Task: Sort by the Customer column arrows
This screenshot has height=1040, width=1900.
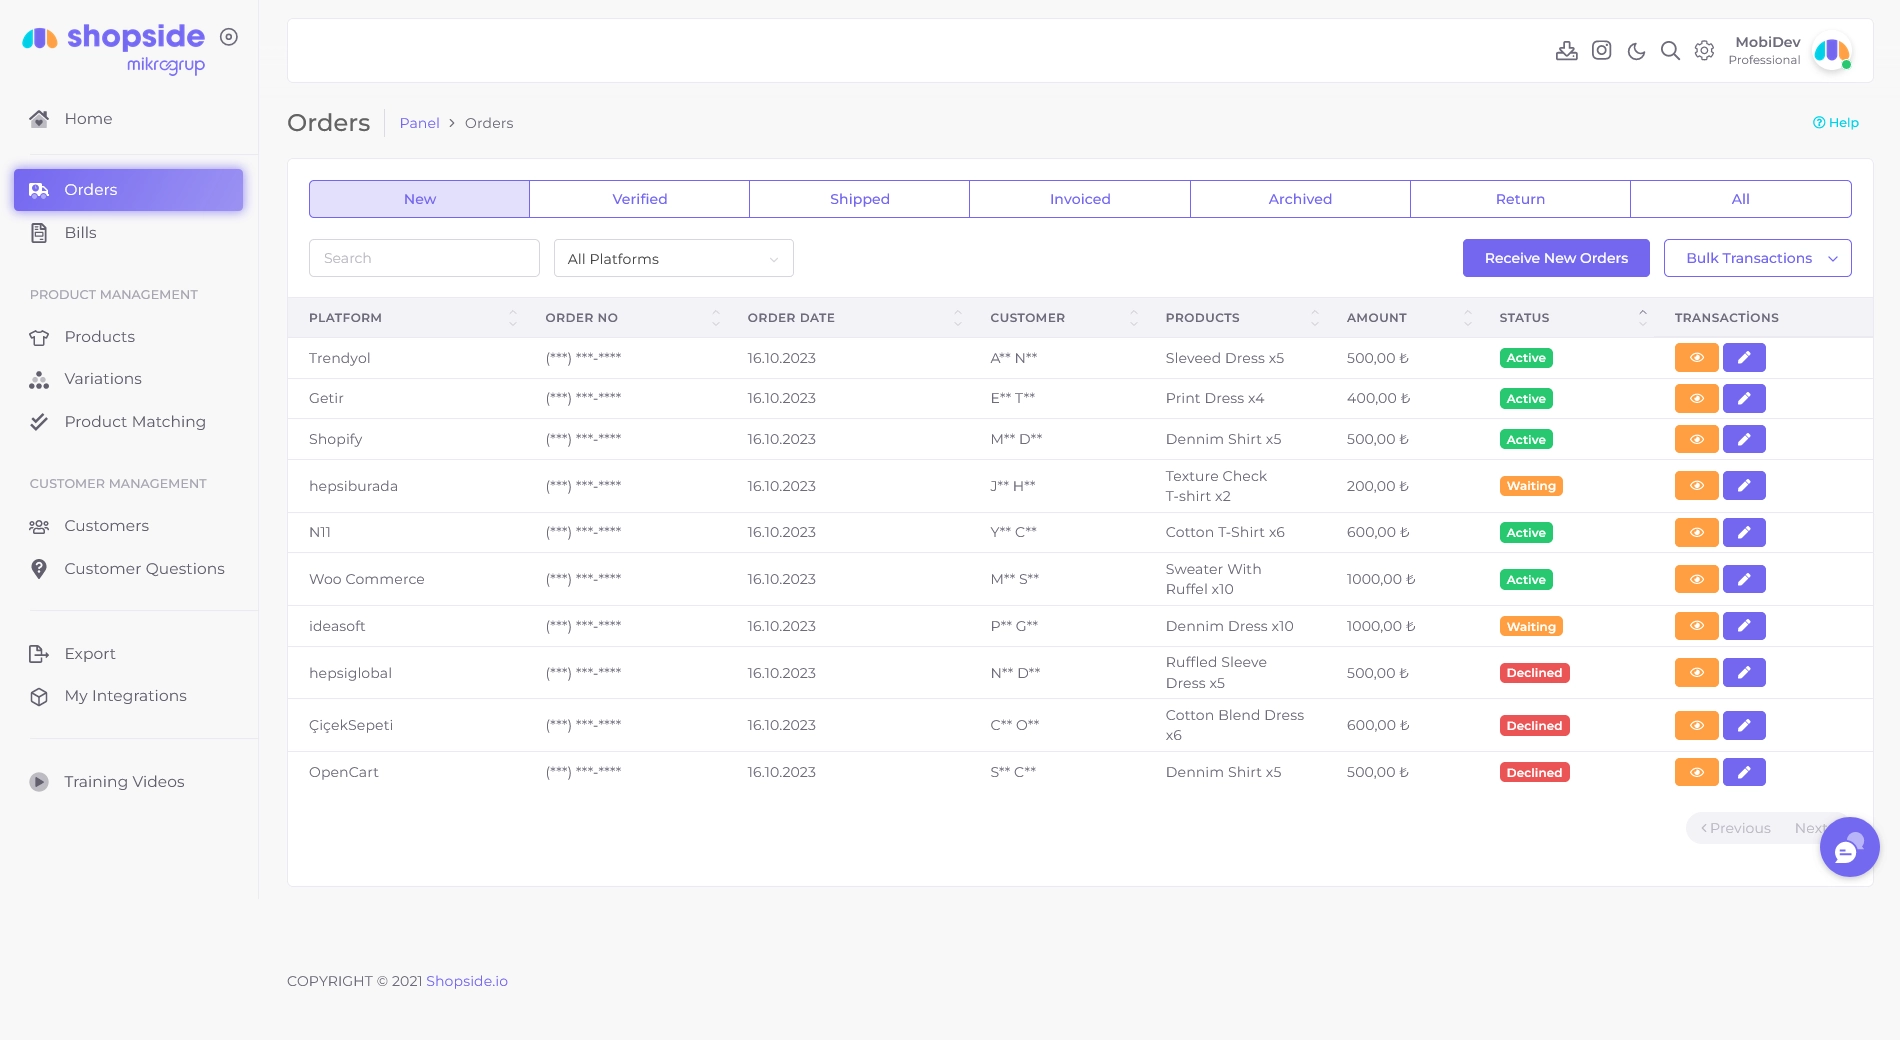Action: coord(1134,318)
